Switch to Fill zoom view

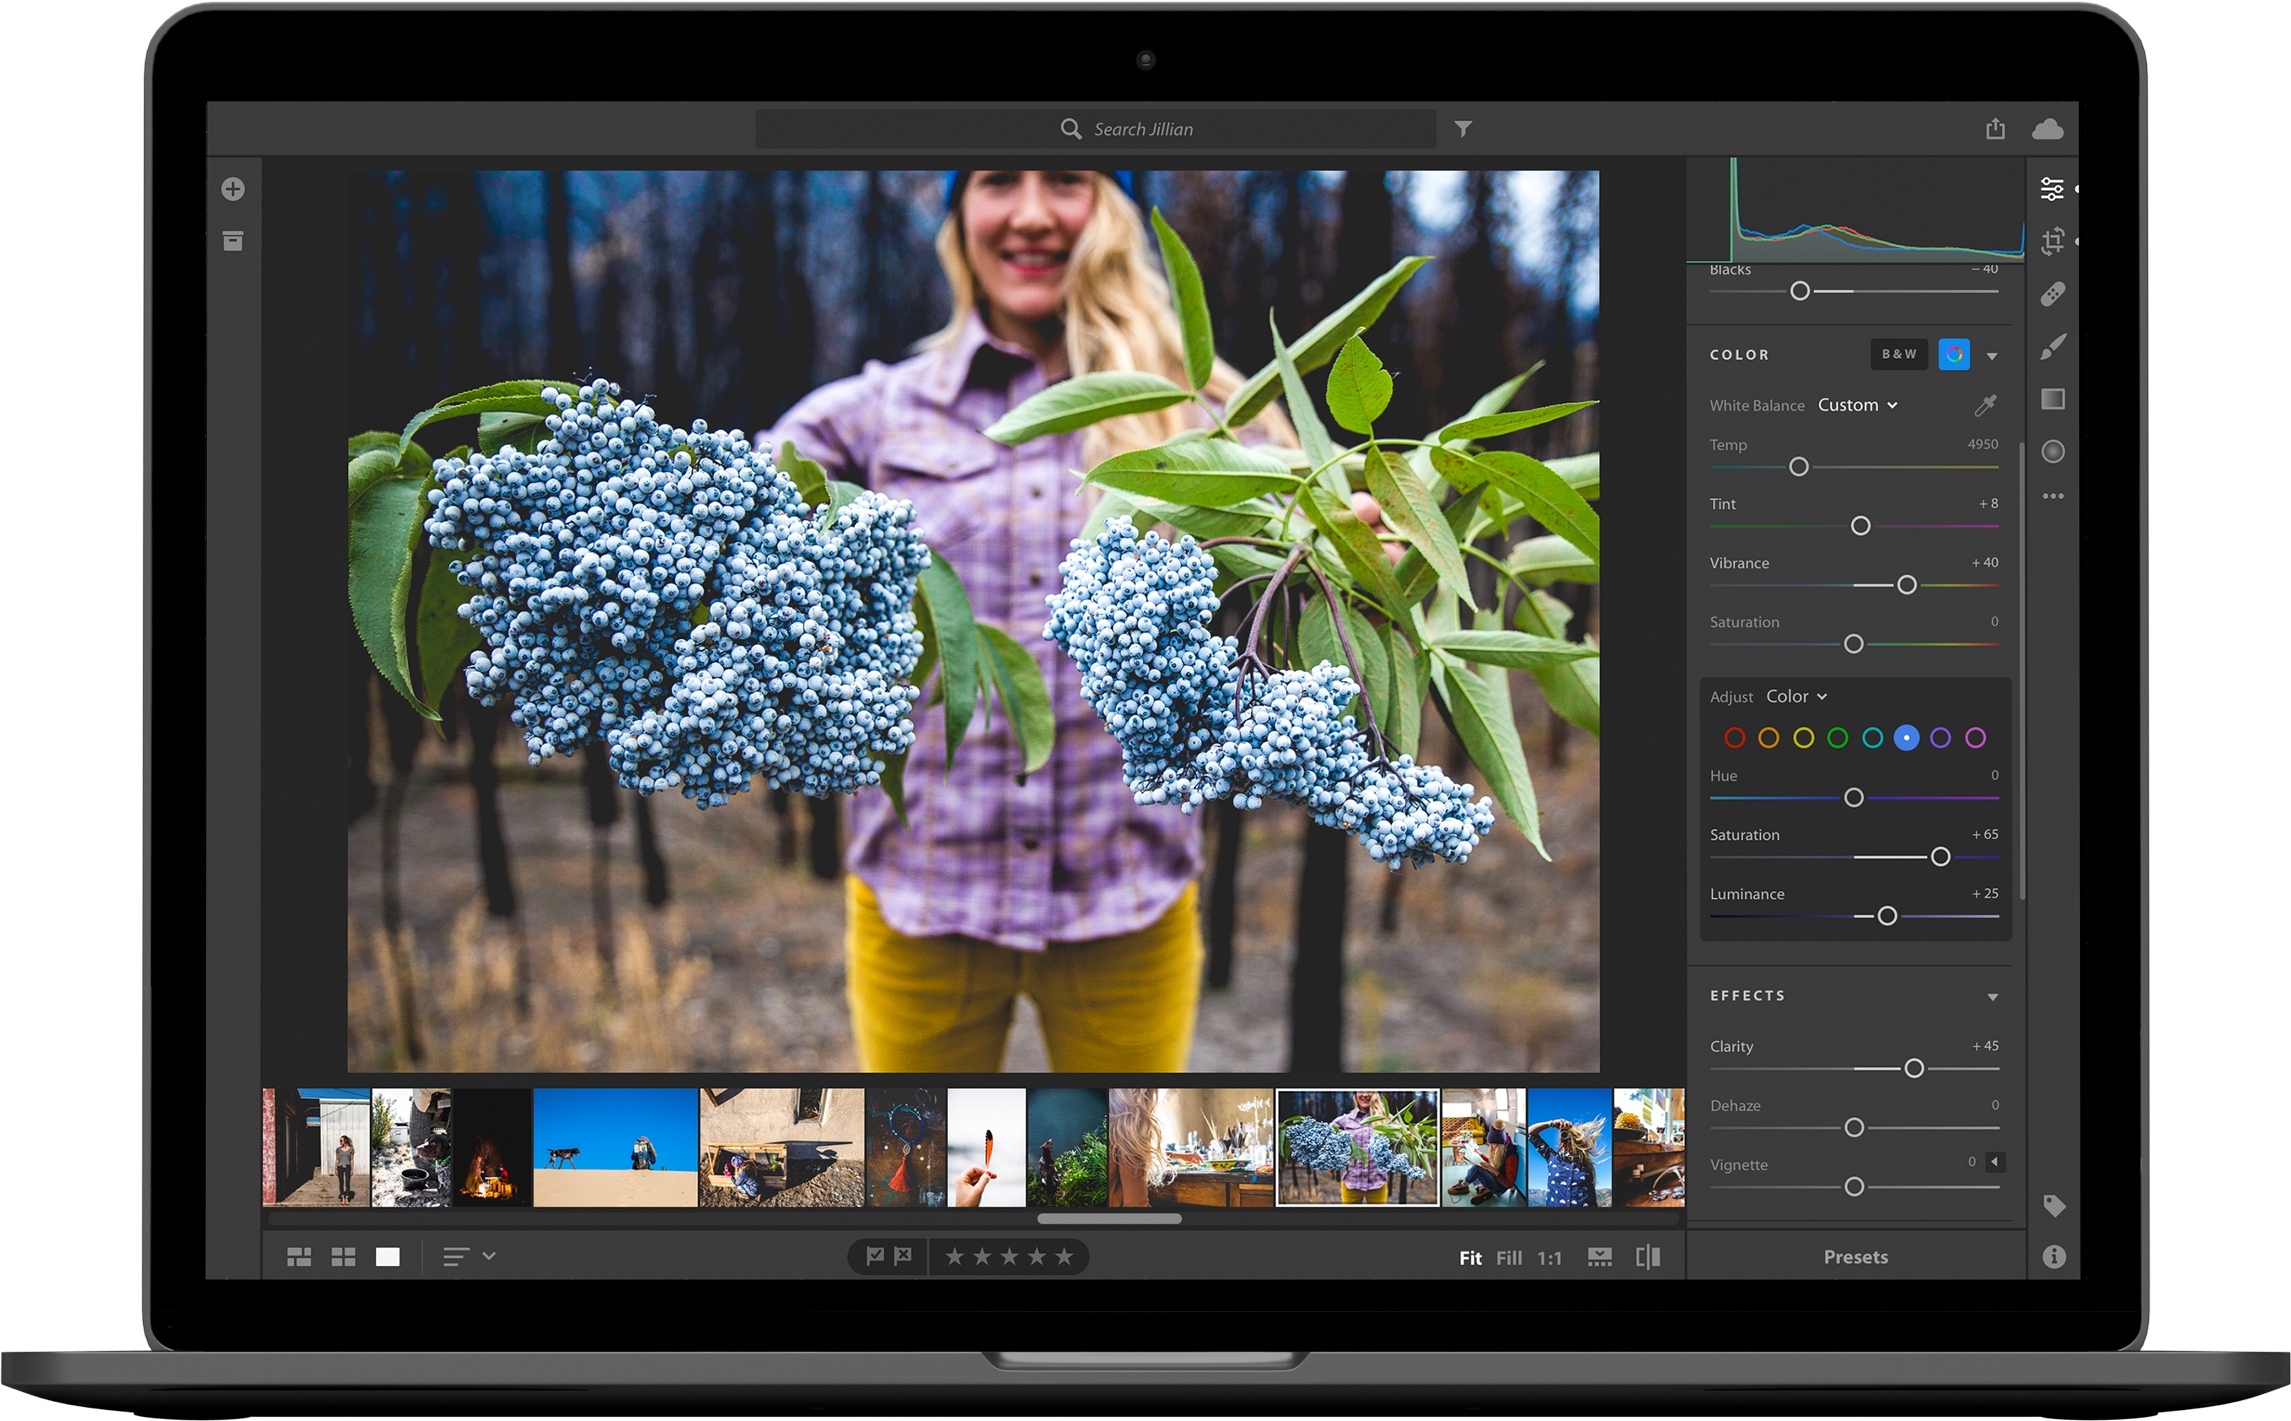[x=1508, y=1258]
